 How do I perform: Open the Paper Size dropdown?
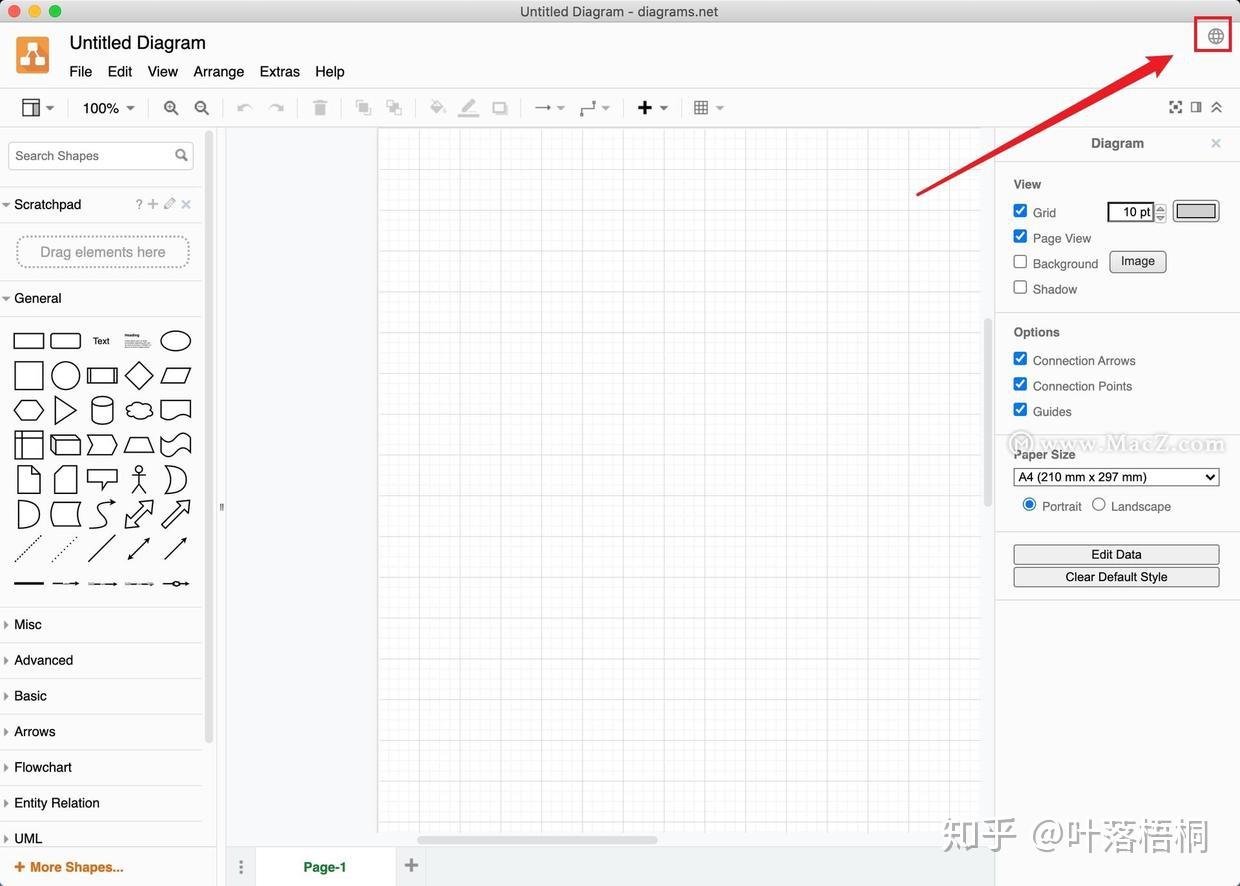(1115, 477)
